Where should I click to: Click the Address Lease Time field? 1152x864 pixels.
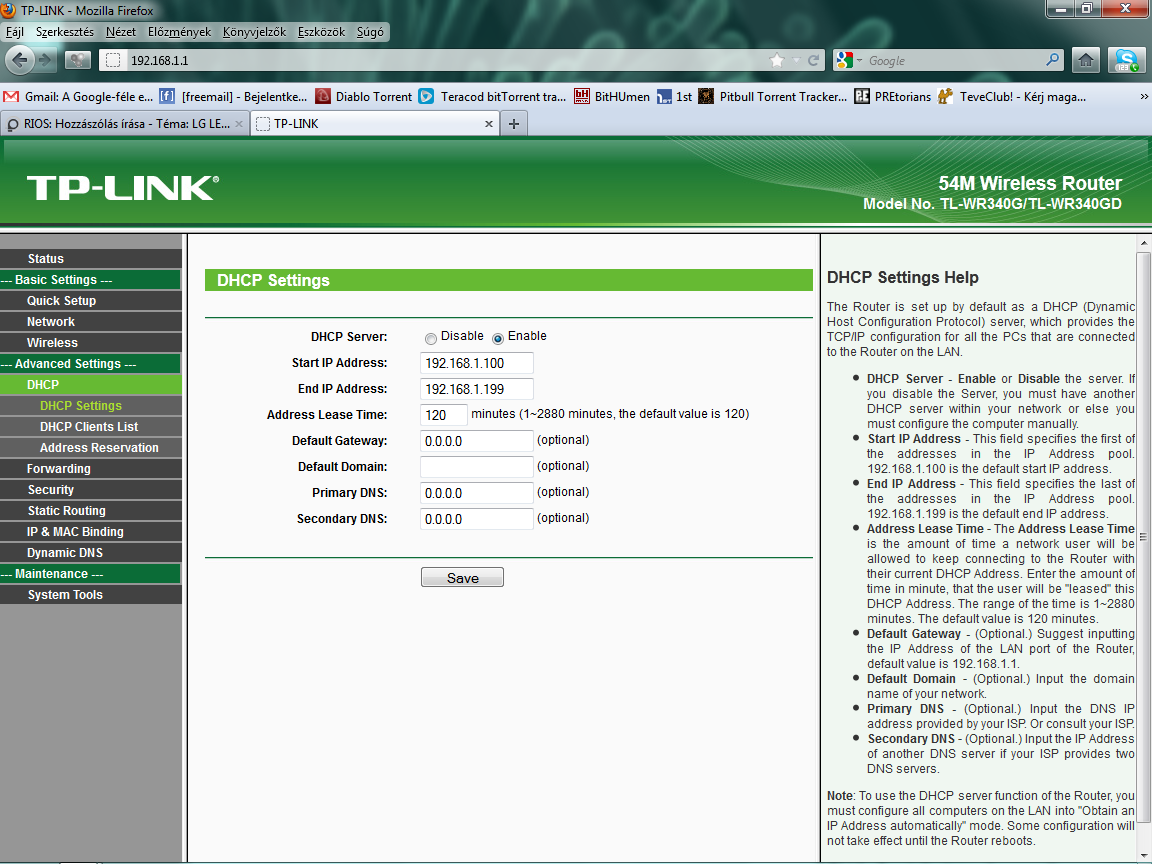point(444,415)
